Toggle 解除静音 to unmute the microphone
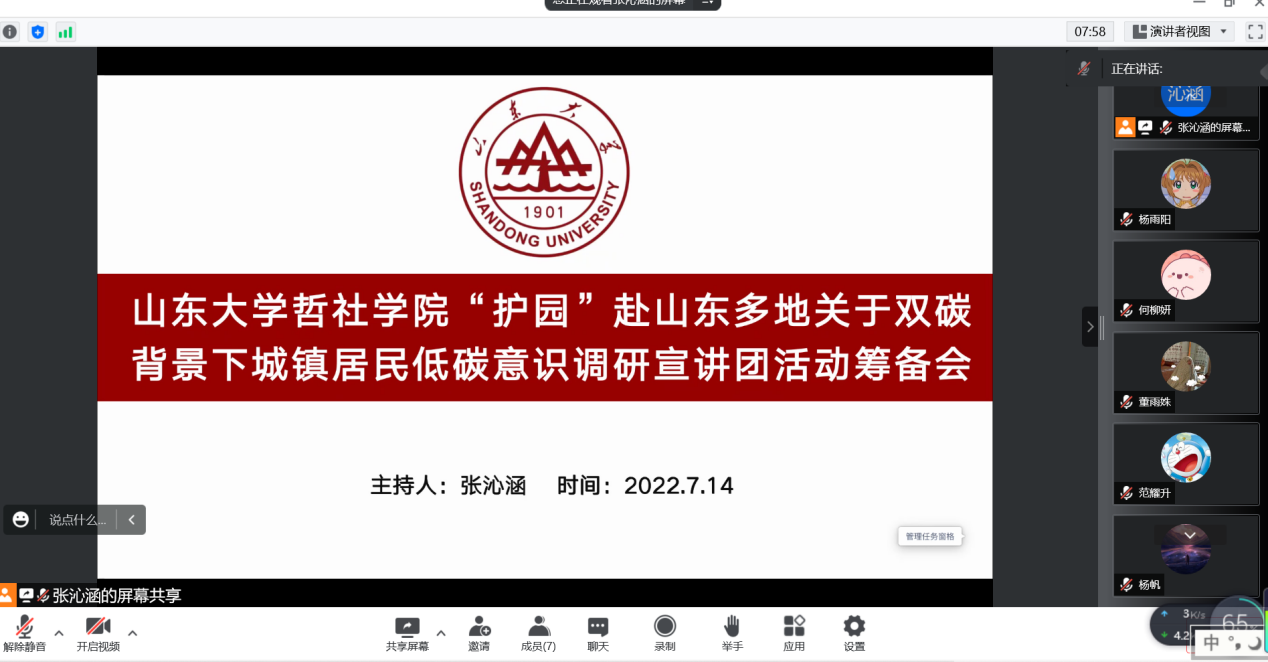Viewport: 1268px width, 662px height. [24, 633]
